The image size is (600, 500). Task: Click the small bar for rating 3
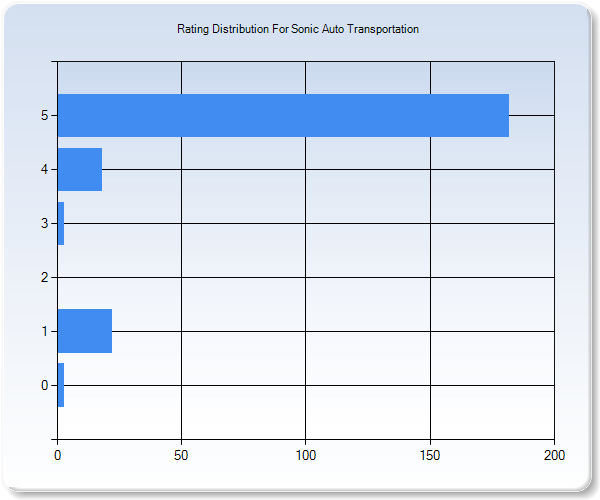pos(61,223)
